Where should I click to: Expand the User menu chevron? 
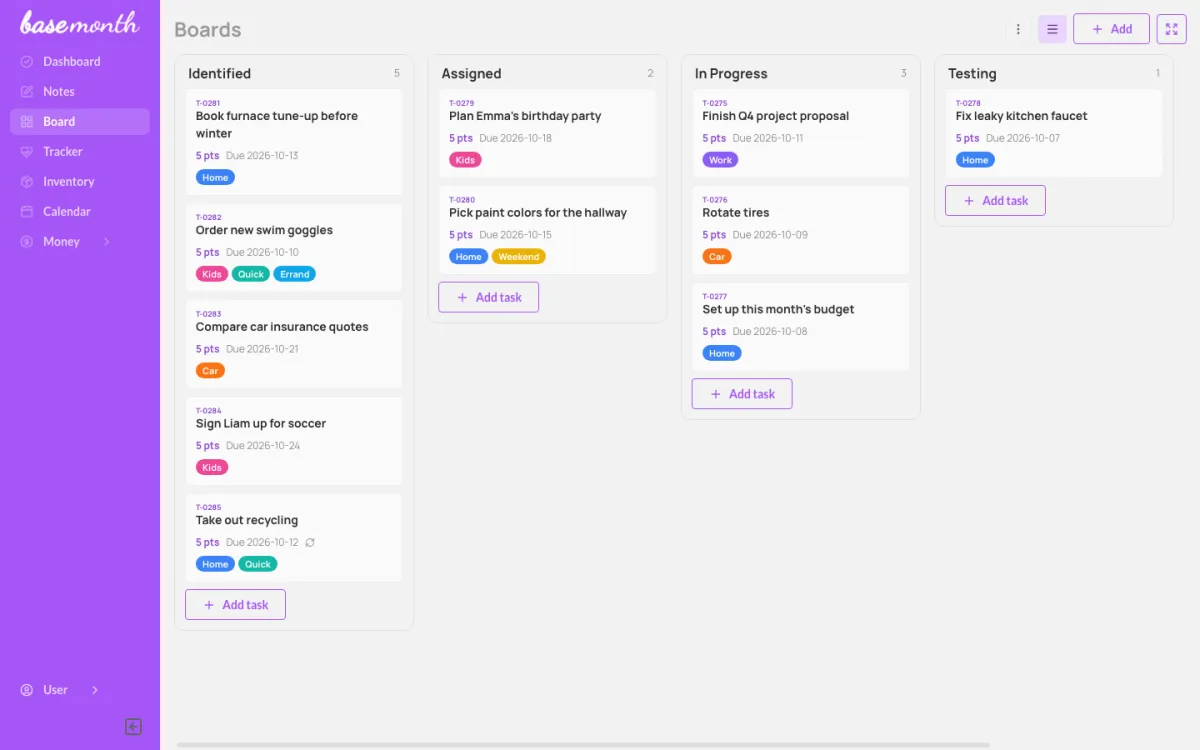tap(95, 690)
